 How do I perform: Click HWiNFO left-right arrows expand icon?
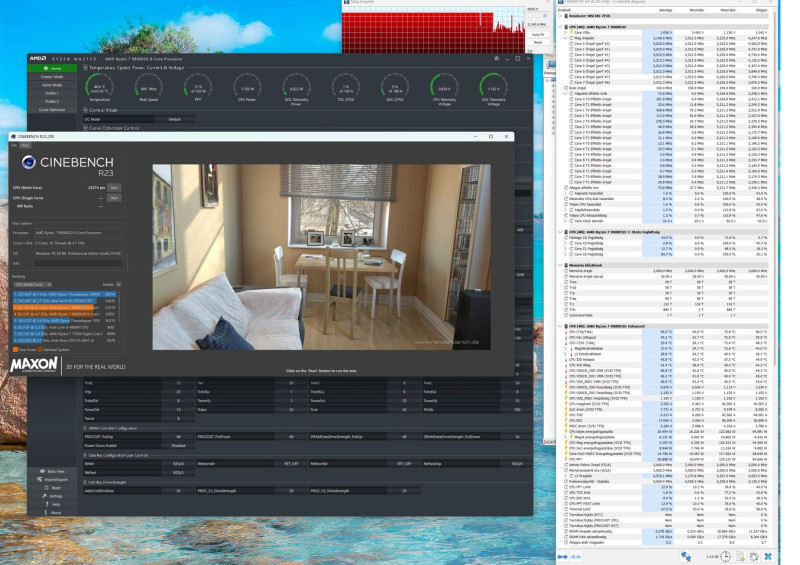pyautogui.click(x=563, y=556)
